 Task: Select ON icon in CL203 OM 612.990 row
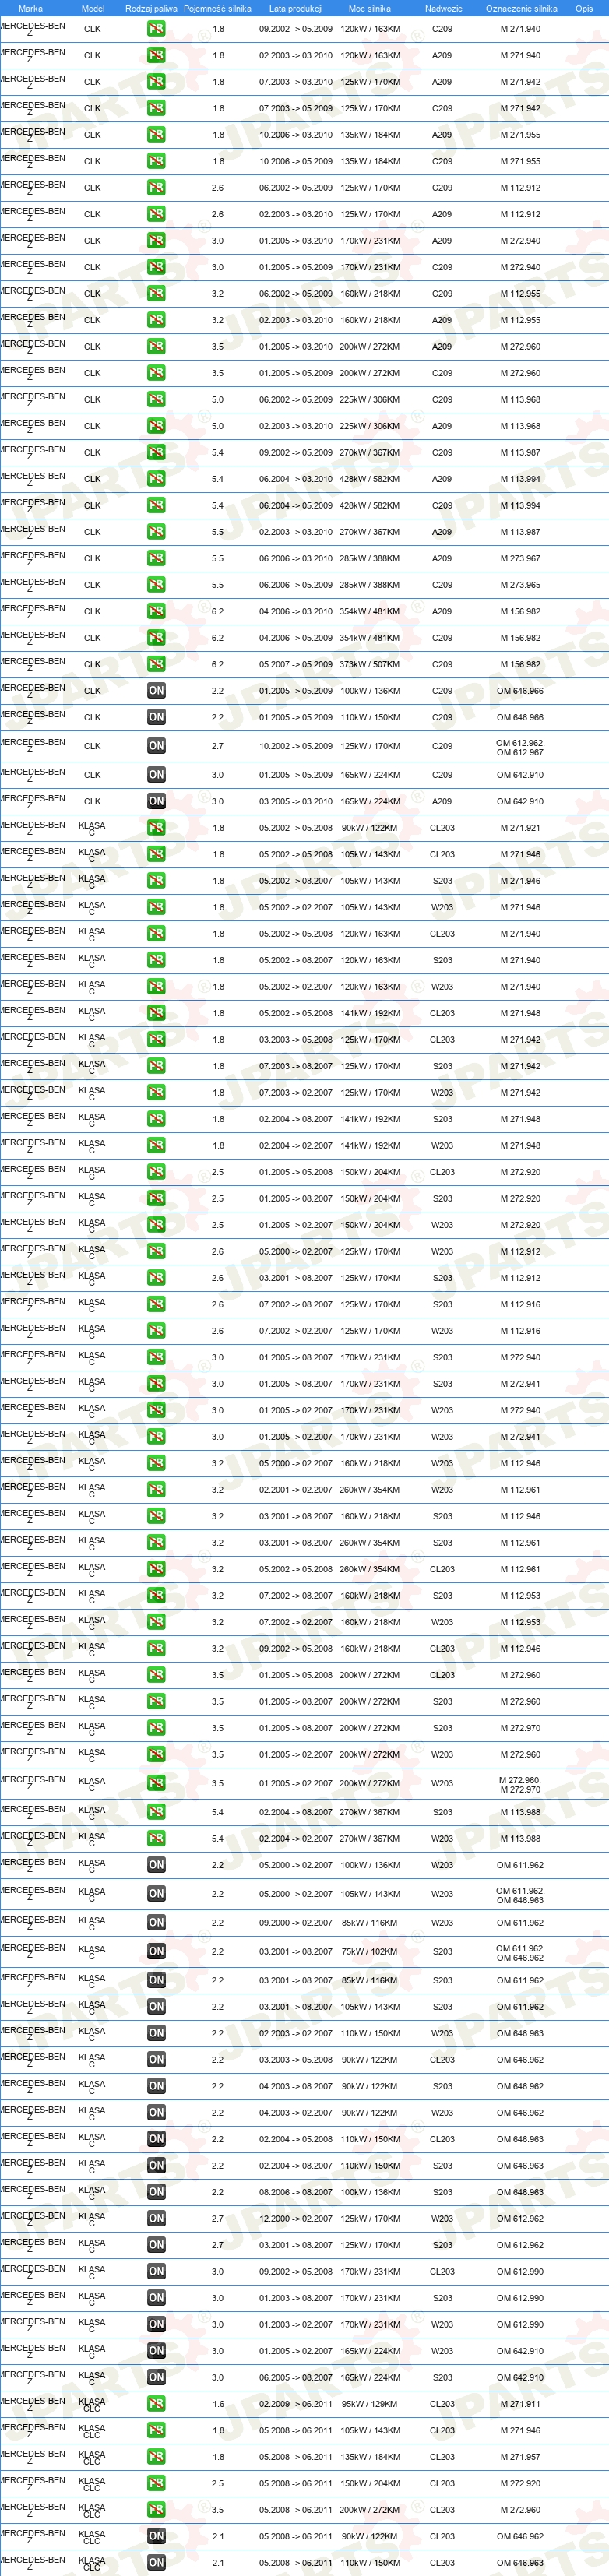[x=156, y=2272]
